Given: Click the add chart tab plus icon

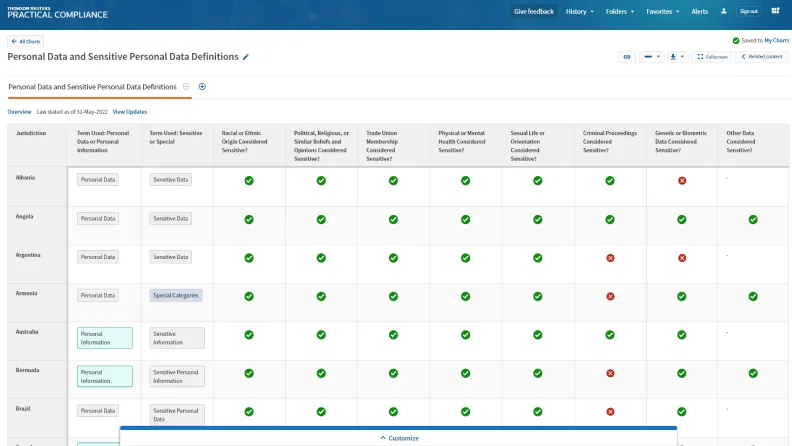Looking at the screenshot, I should click(202, 87).
